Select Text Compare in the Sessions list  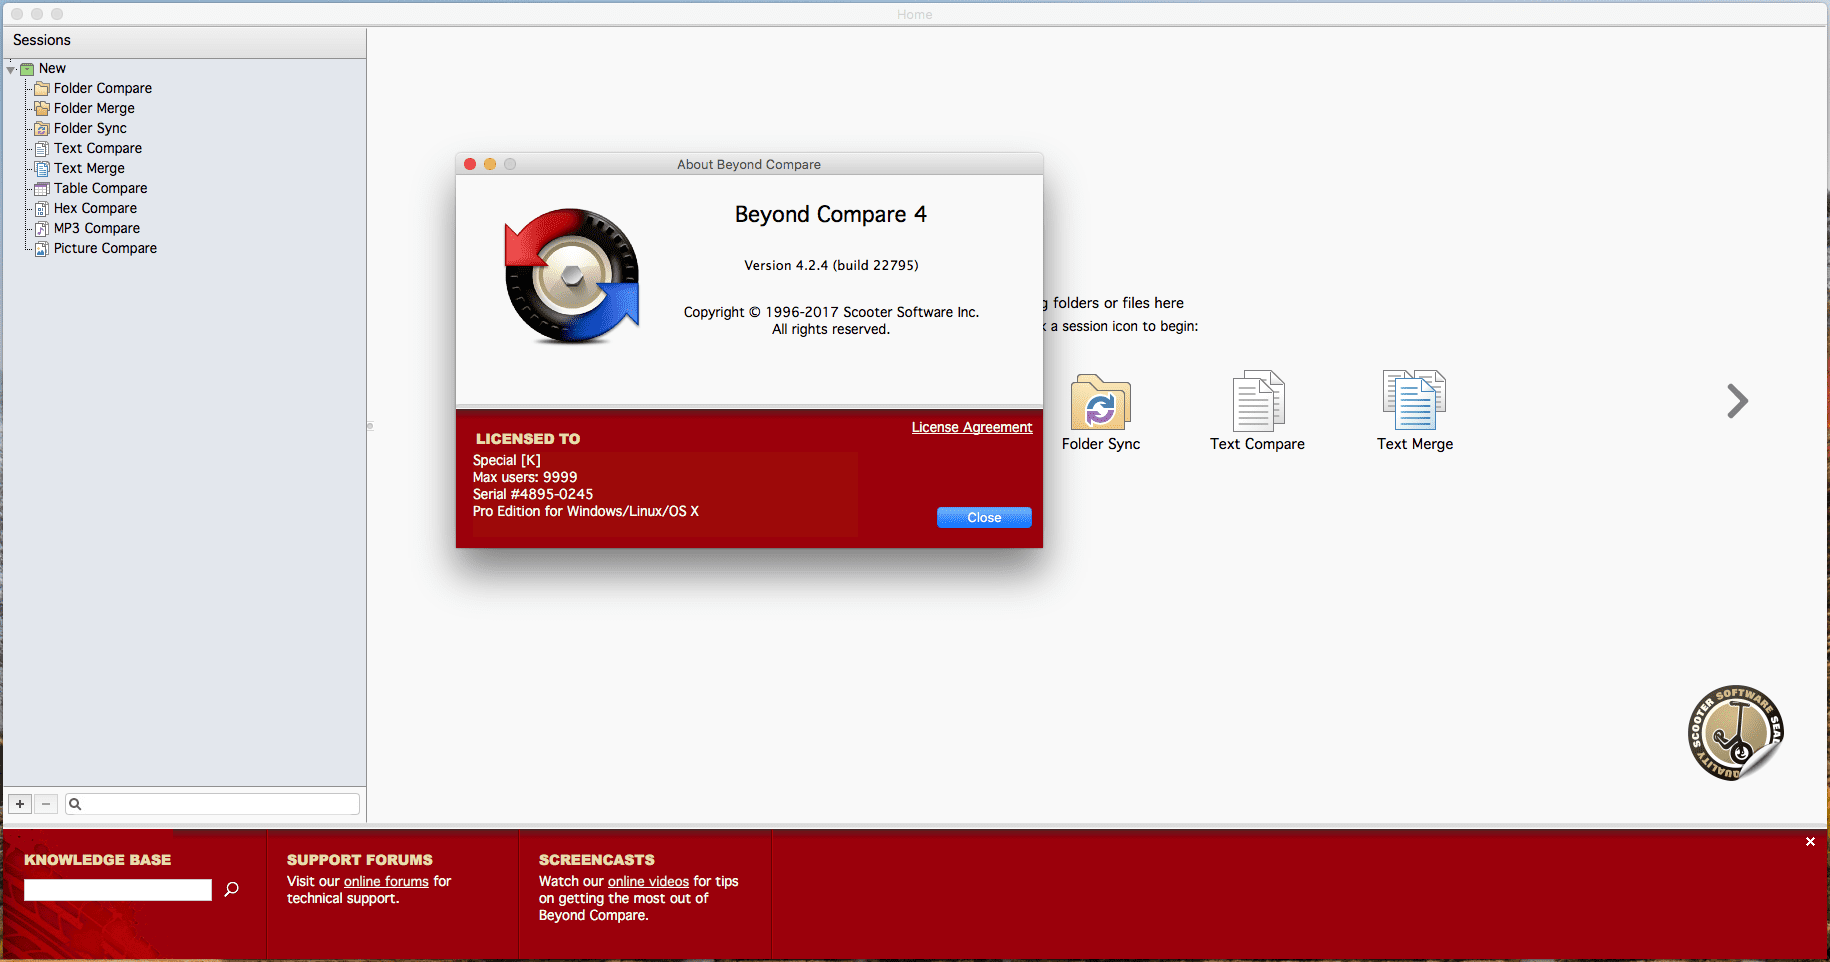click(98, 149)
